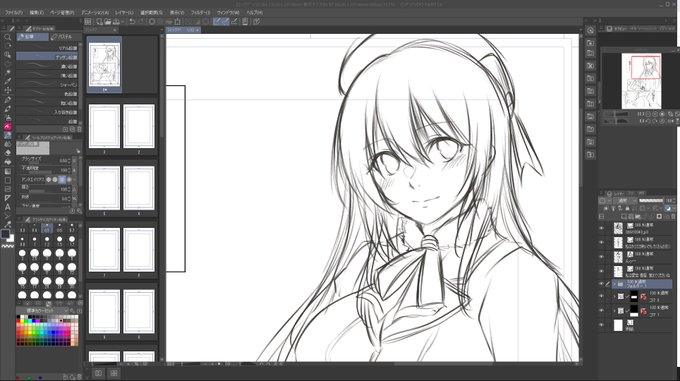
Task: Click the highlighted blue icon in the layer panel toolbar
Action: (668, 209)
